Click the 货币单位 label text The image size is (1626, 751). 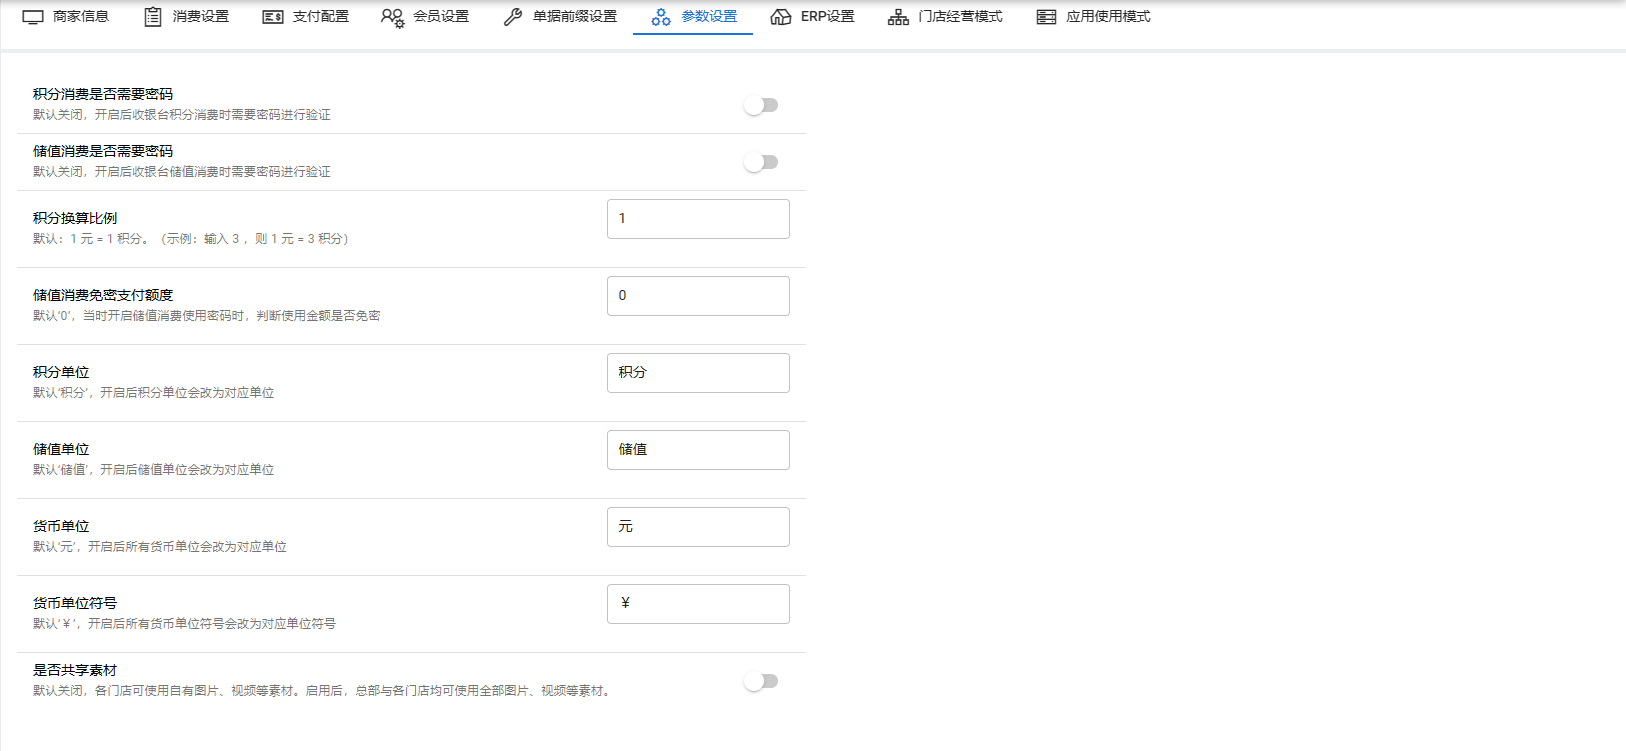point(61,526)
